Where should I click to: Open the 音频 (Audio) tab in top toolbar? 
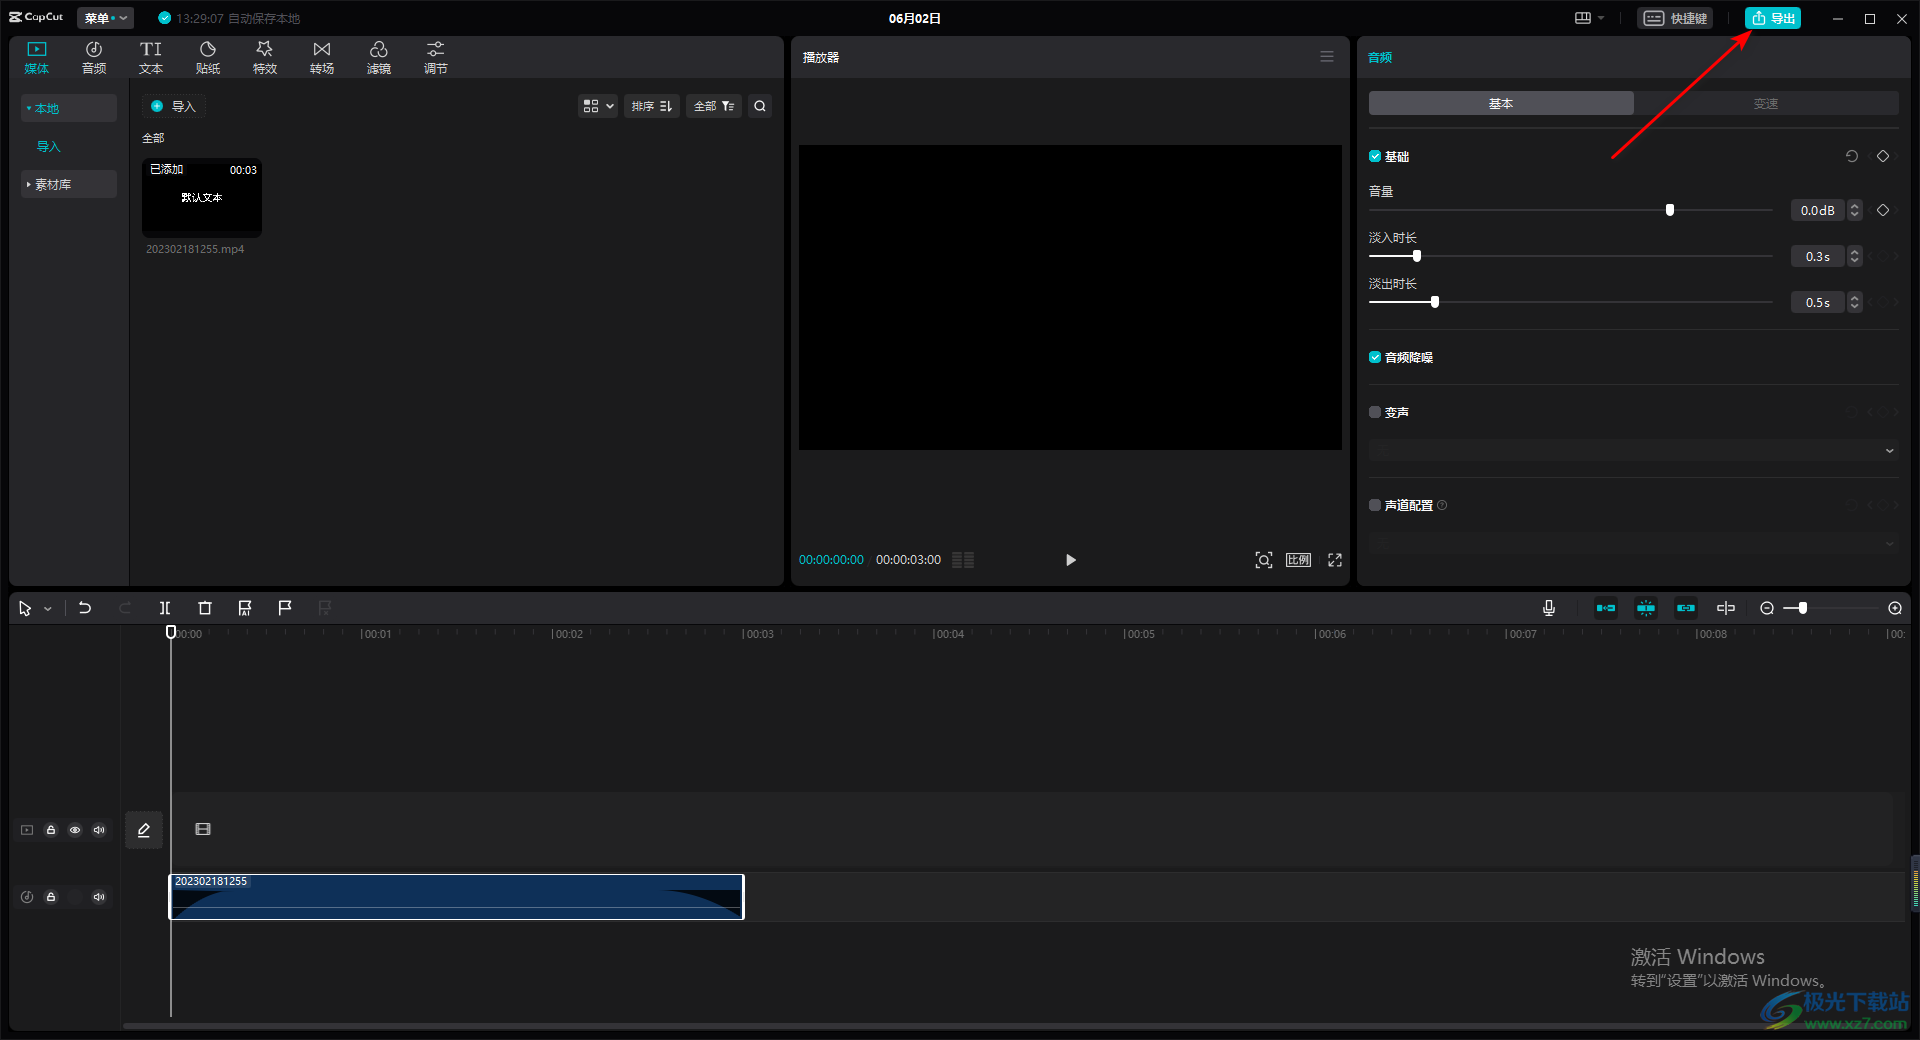[x=94, y=58]
